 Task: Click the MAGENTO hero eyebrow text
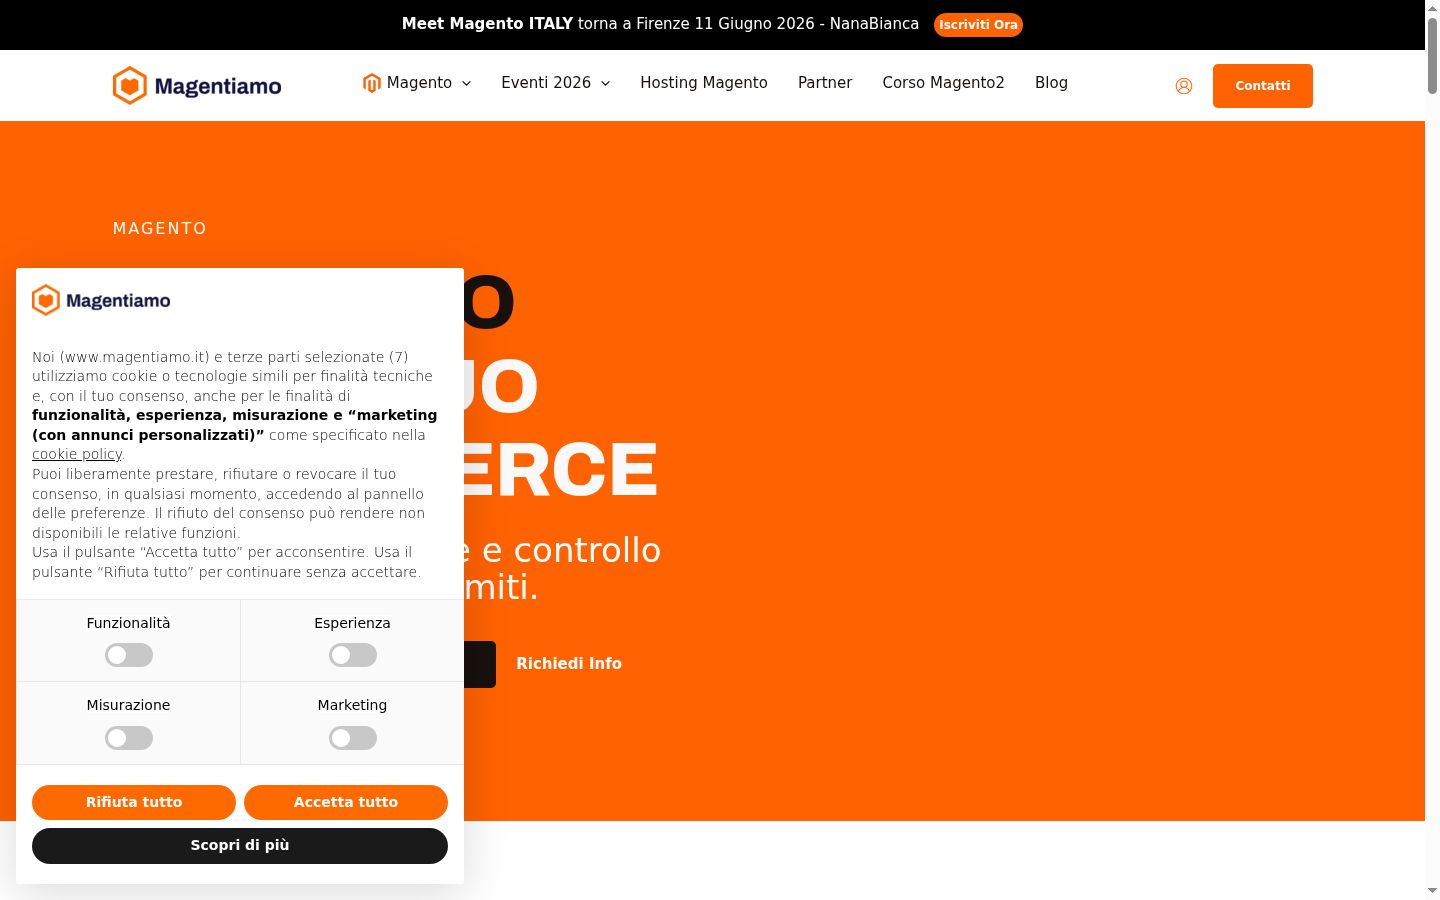coord(160,229)
